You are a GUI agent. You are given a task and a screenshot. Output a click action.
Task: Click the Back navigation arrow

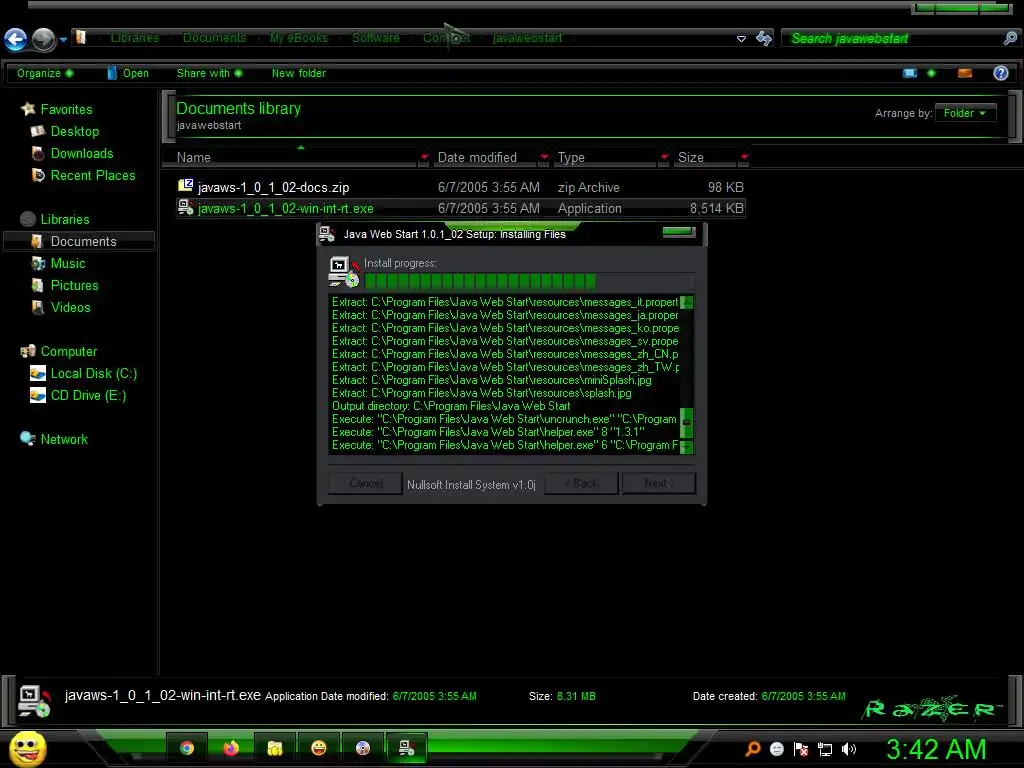pos(16,40)
